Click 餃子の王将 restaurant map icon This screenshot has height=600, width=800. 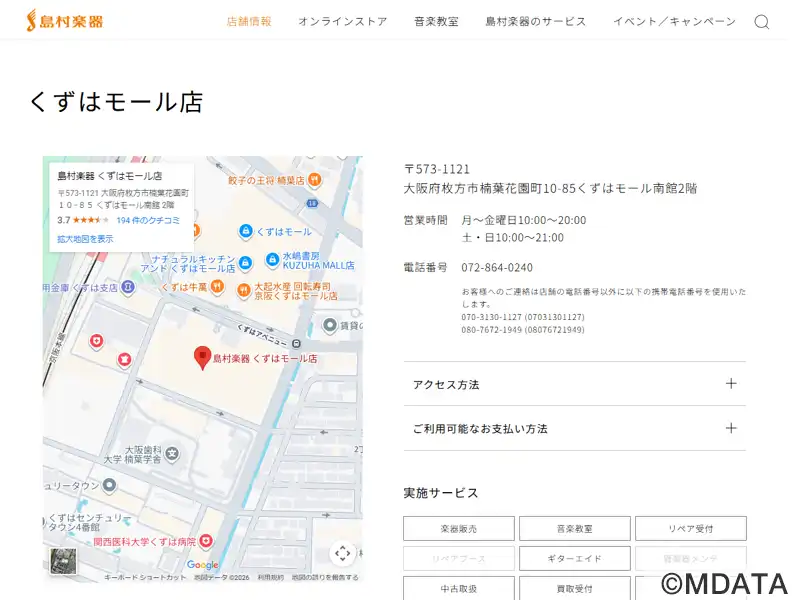pos(315,180)
